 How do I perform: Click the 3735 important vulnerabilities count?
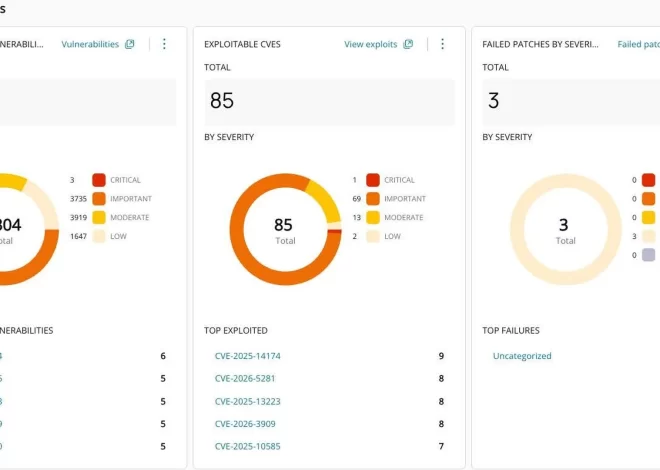[78, 199]
